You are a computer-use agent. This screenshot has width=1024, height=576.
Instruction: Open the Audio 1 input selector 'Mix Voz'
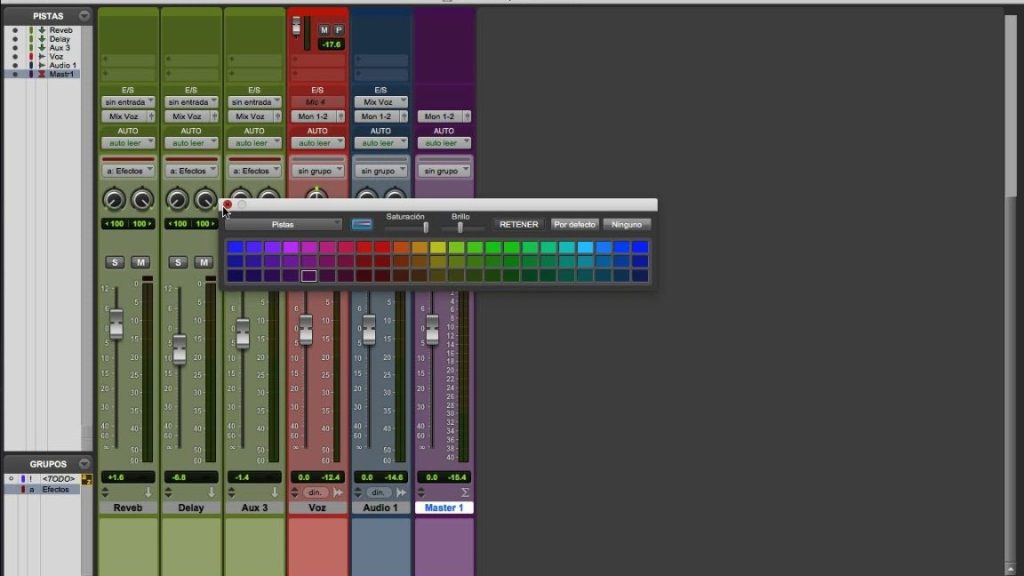381,103
